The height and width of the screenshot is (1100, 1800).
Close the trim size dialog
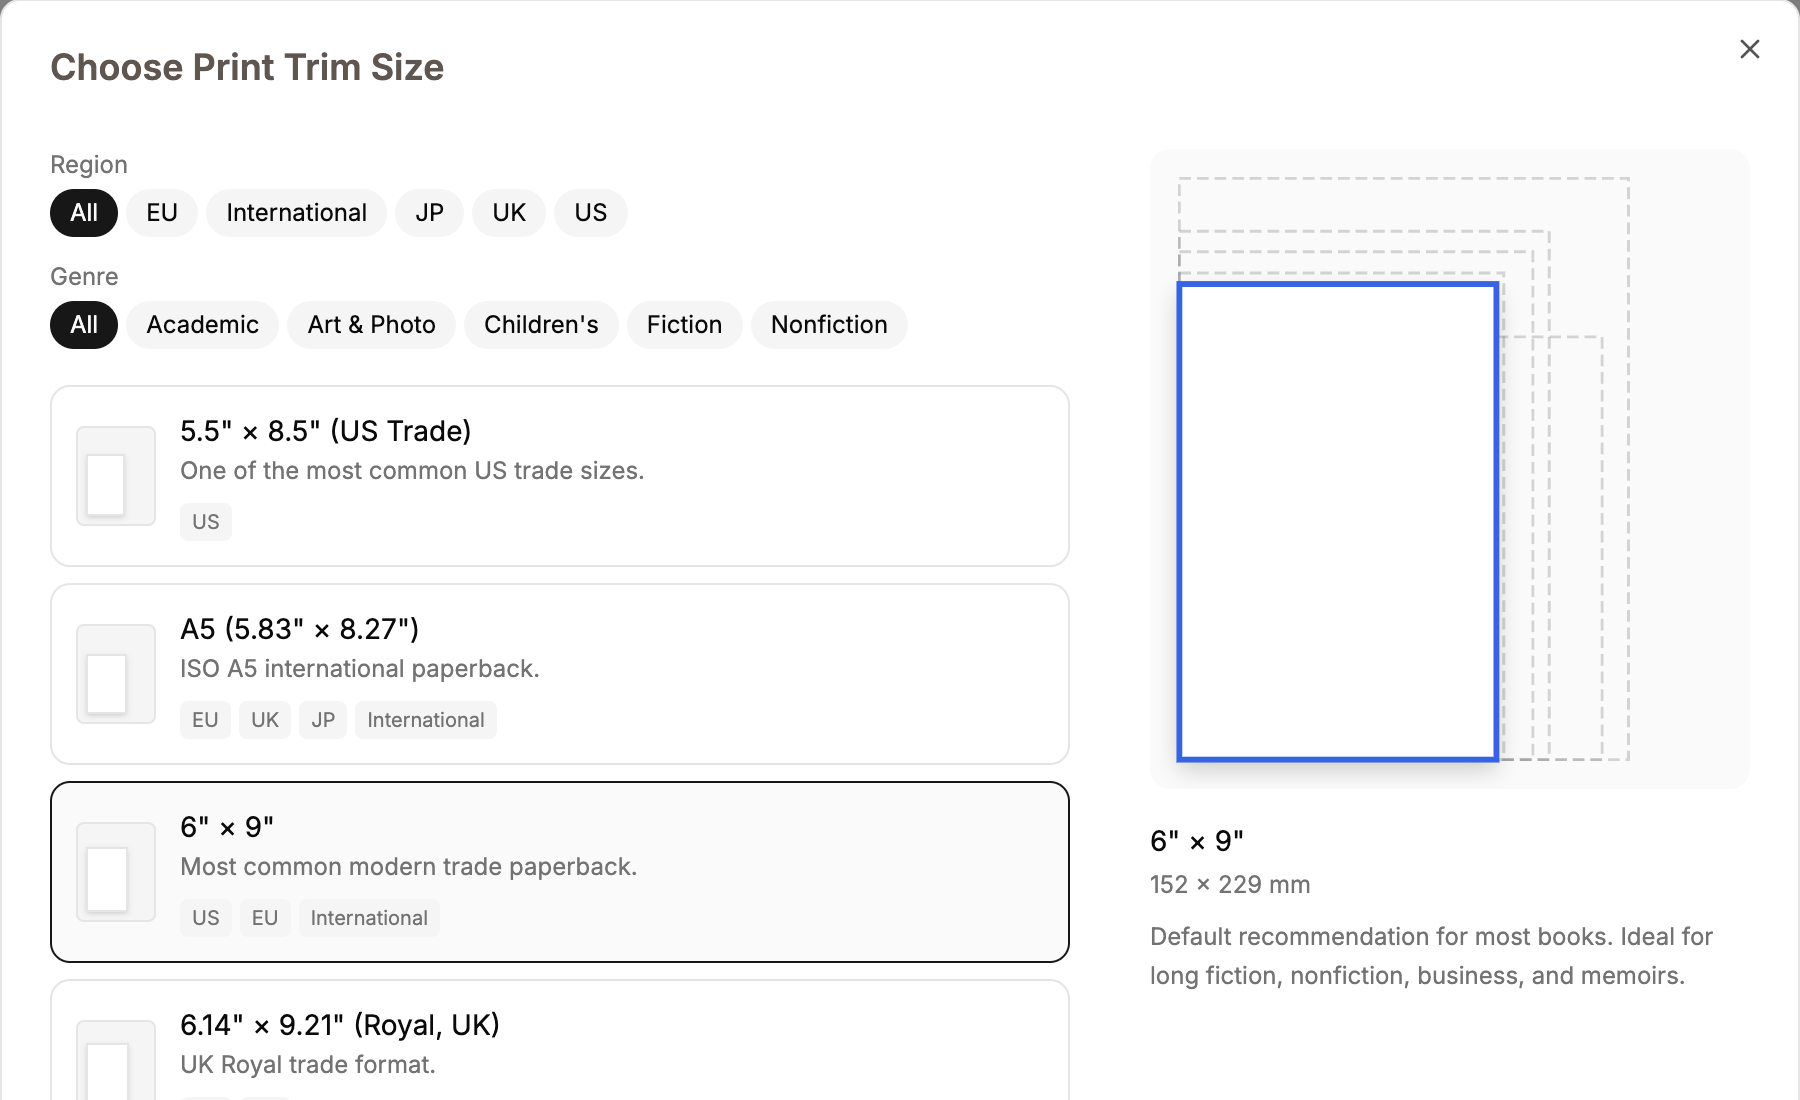(1749, 49)
